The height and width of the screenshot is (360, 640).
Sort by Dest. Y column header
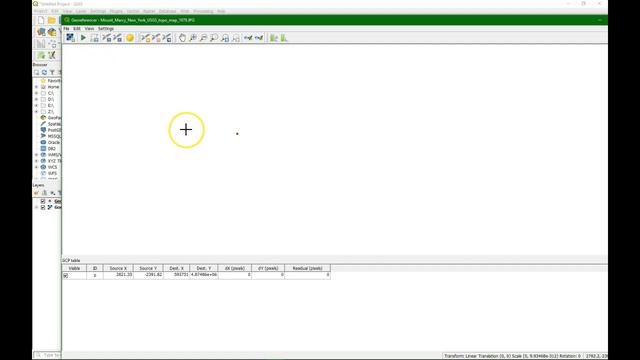(204, 268)
